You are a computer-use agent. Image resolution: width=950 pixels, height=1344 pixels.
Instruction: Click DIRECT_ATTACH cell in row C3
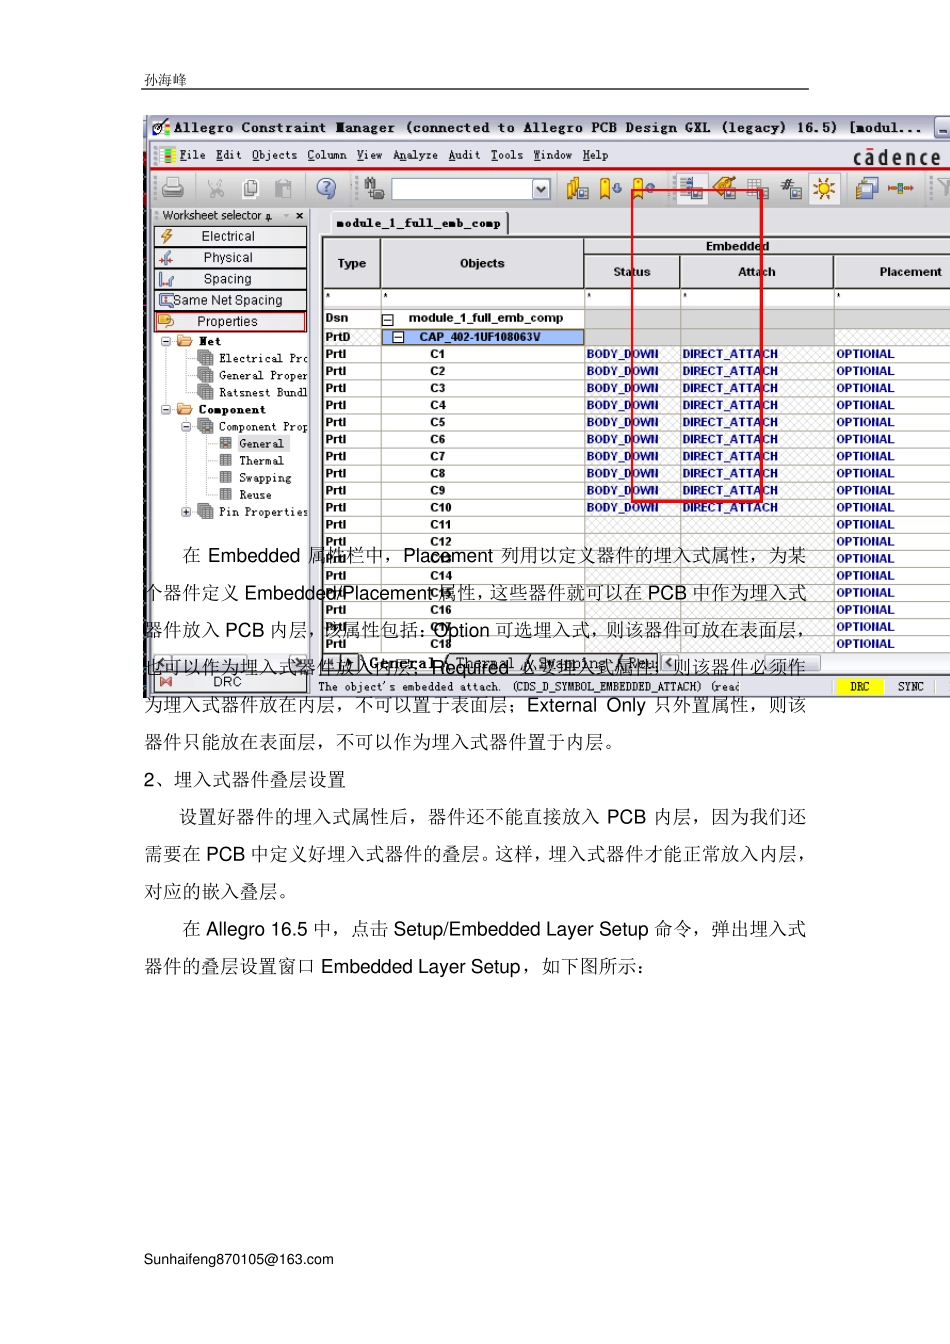757,388
